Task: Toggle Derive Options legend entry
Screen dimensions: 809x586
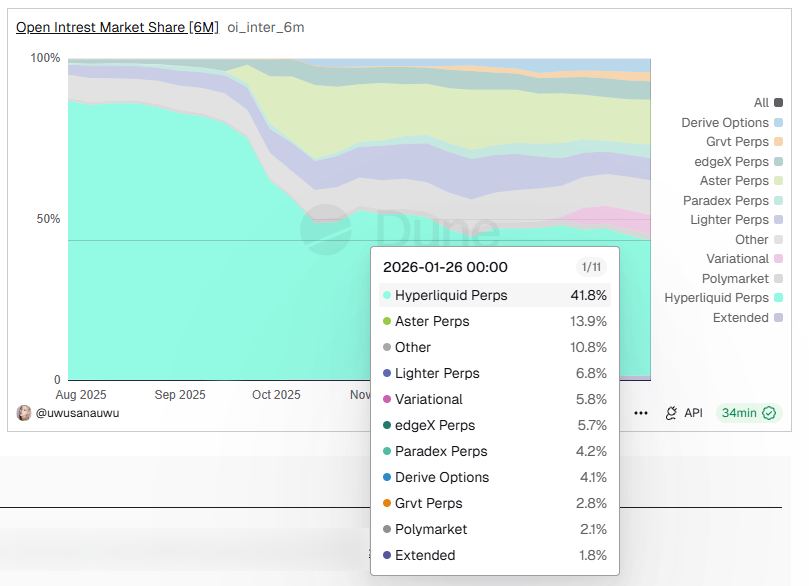Action: coord(732,123)
